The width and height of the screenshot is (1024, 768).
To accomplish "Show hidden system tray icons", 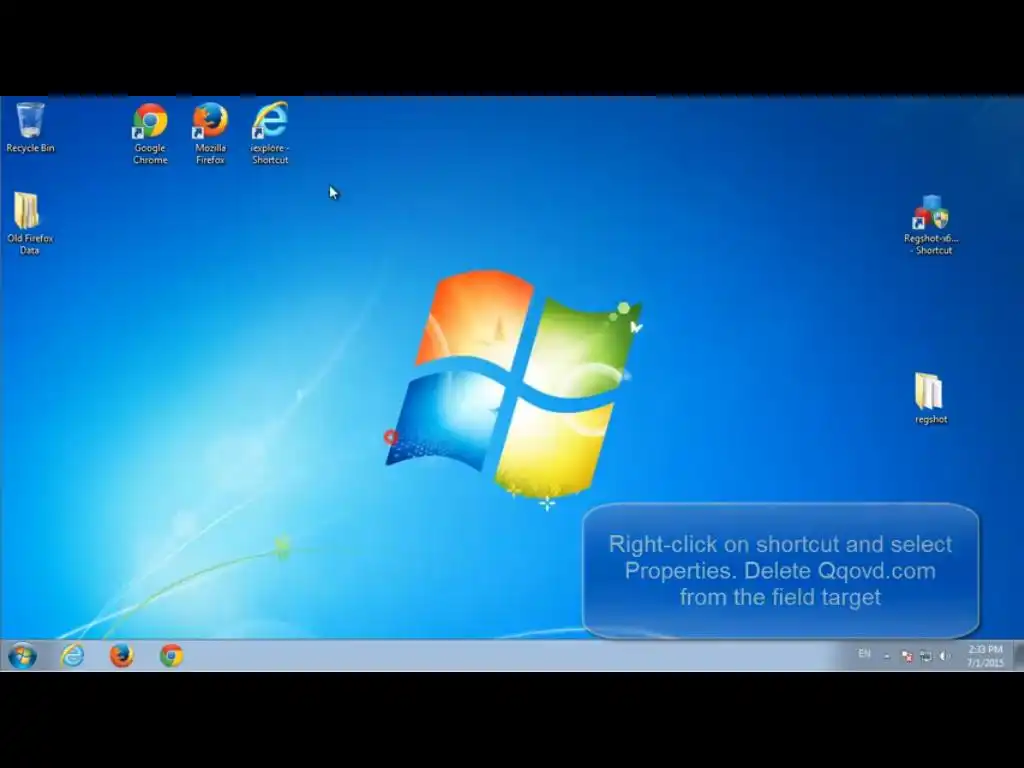I will [x=886, y=656].
